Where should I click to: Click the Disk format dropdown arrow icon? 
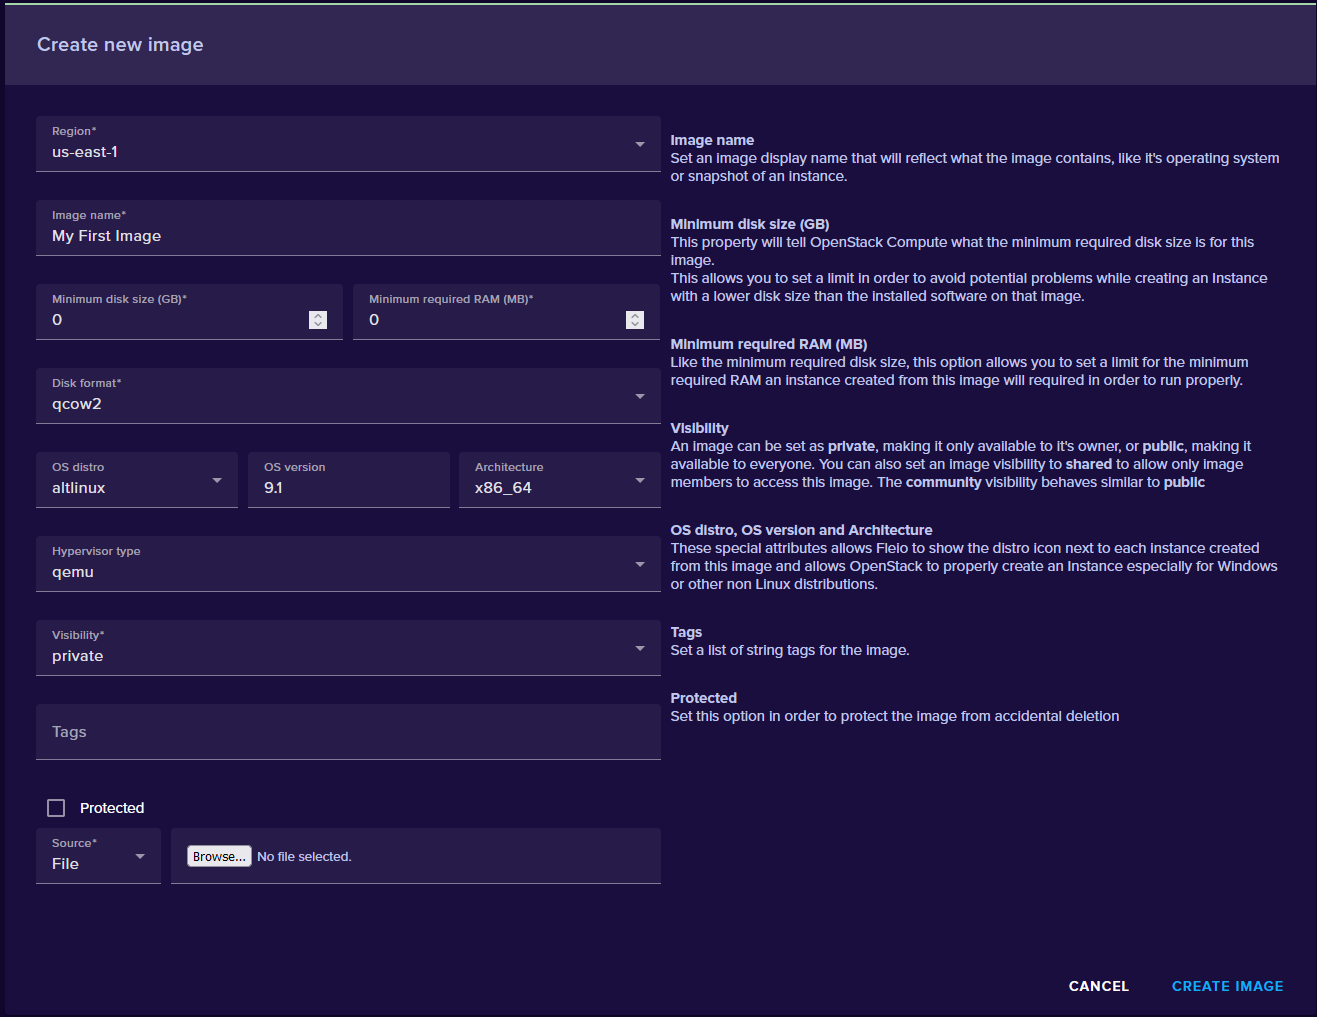tap(640, 397)
